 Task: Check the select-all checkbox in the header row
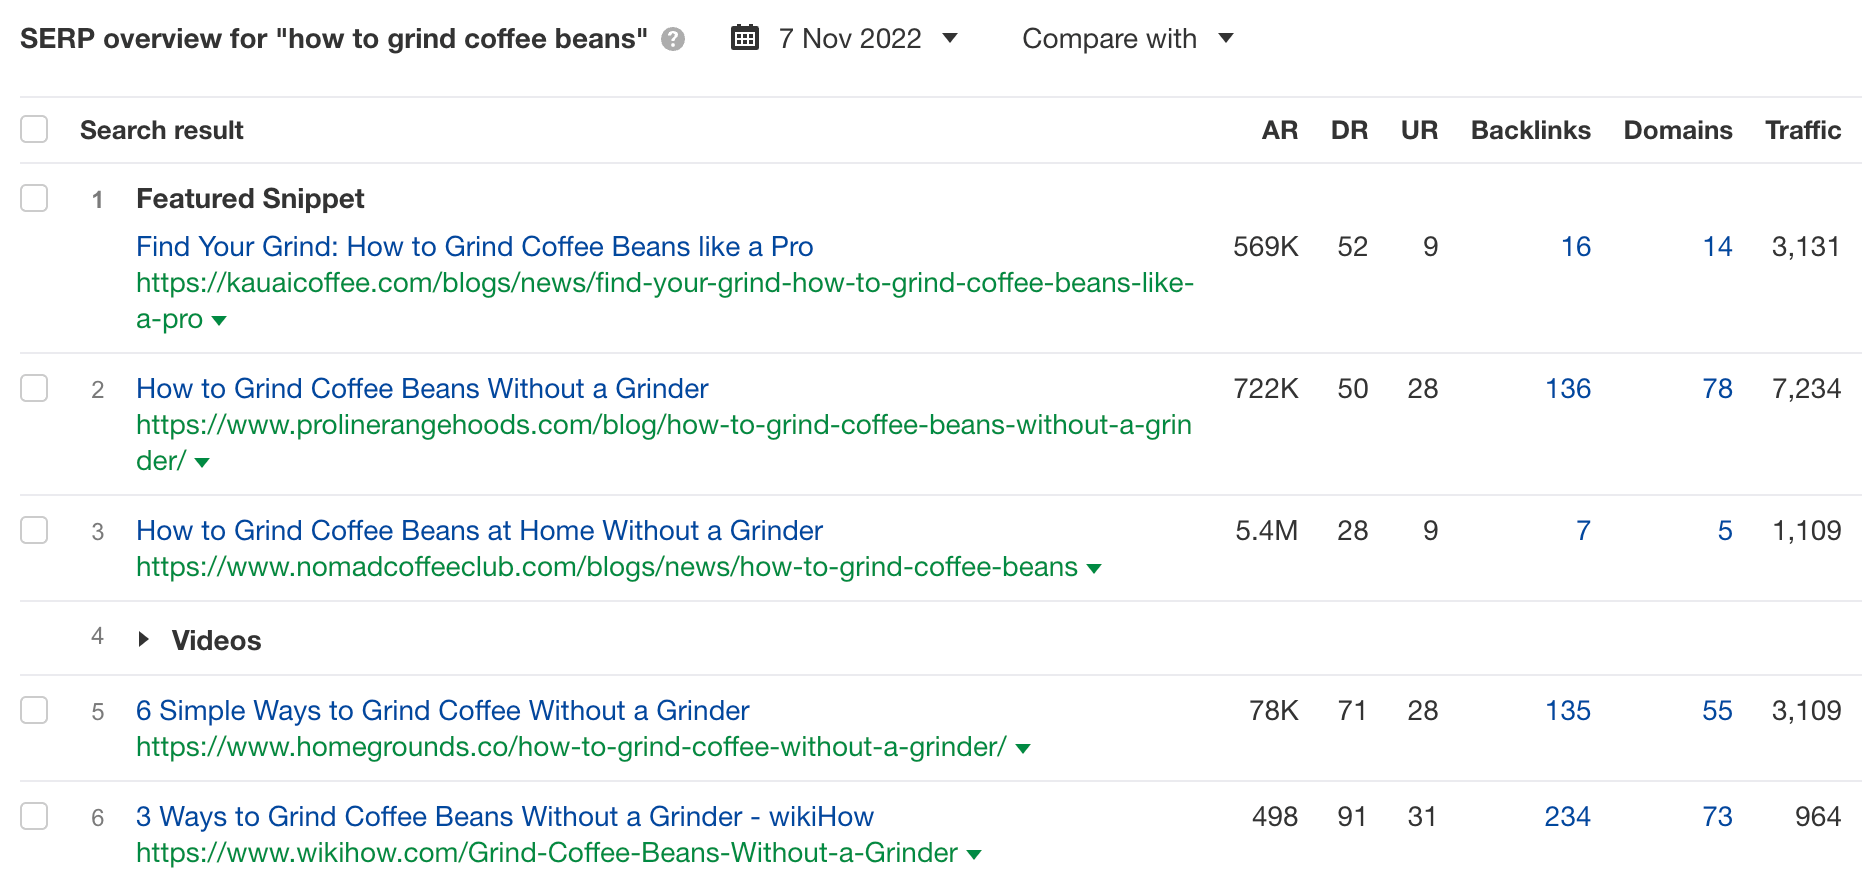[x=34, y=128]
